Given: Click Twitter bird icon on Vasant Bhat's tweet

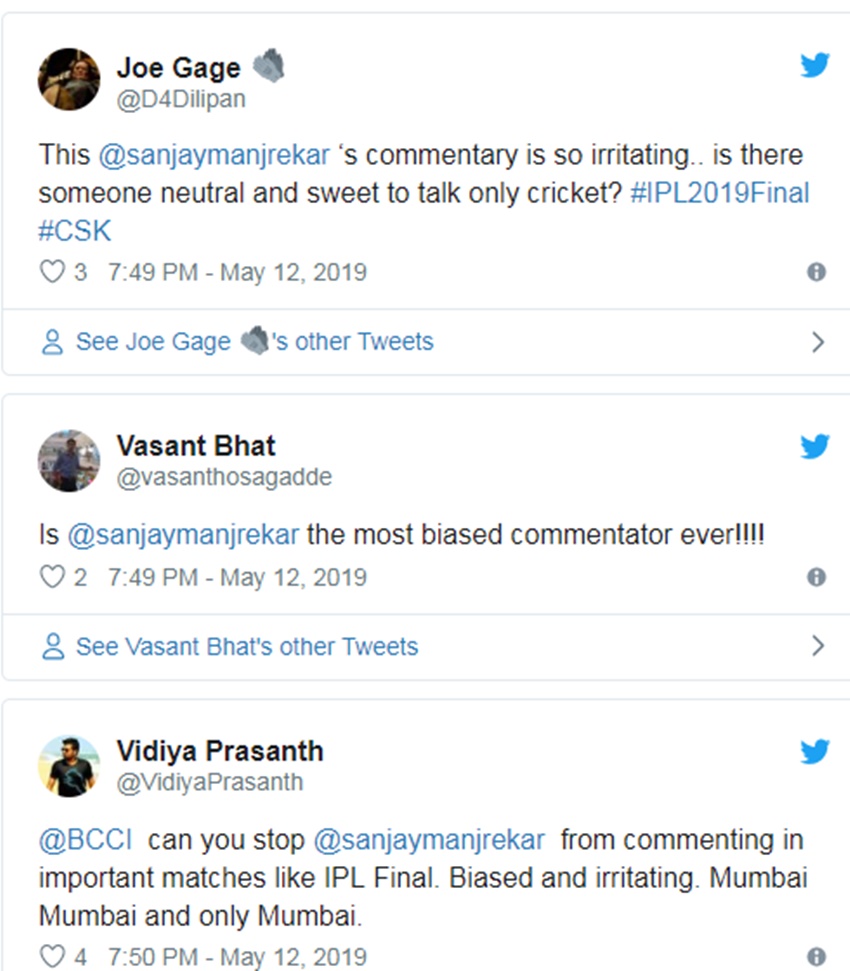Looking at the screenshot, I should click(x=815, y=447).
